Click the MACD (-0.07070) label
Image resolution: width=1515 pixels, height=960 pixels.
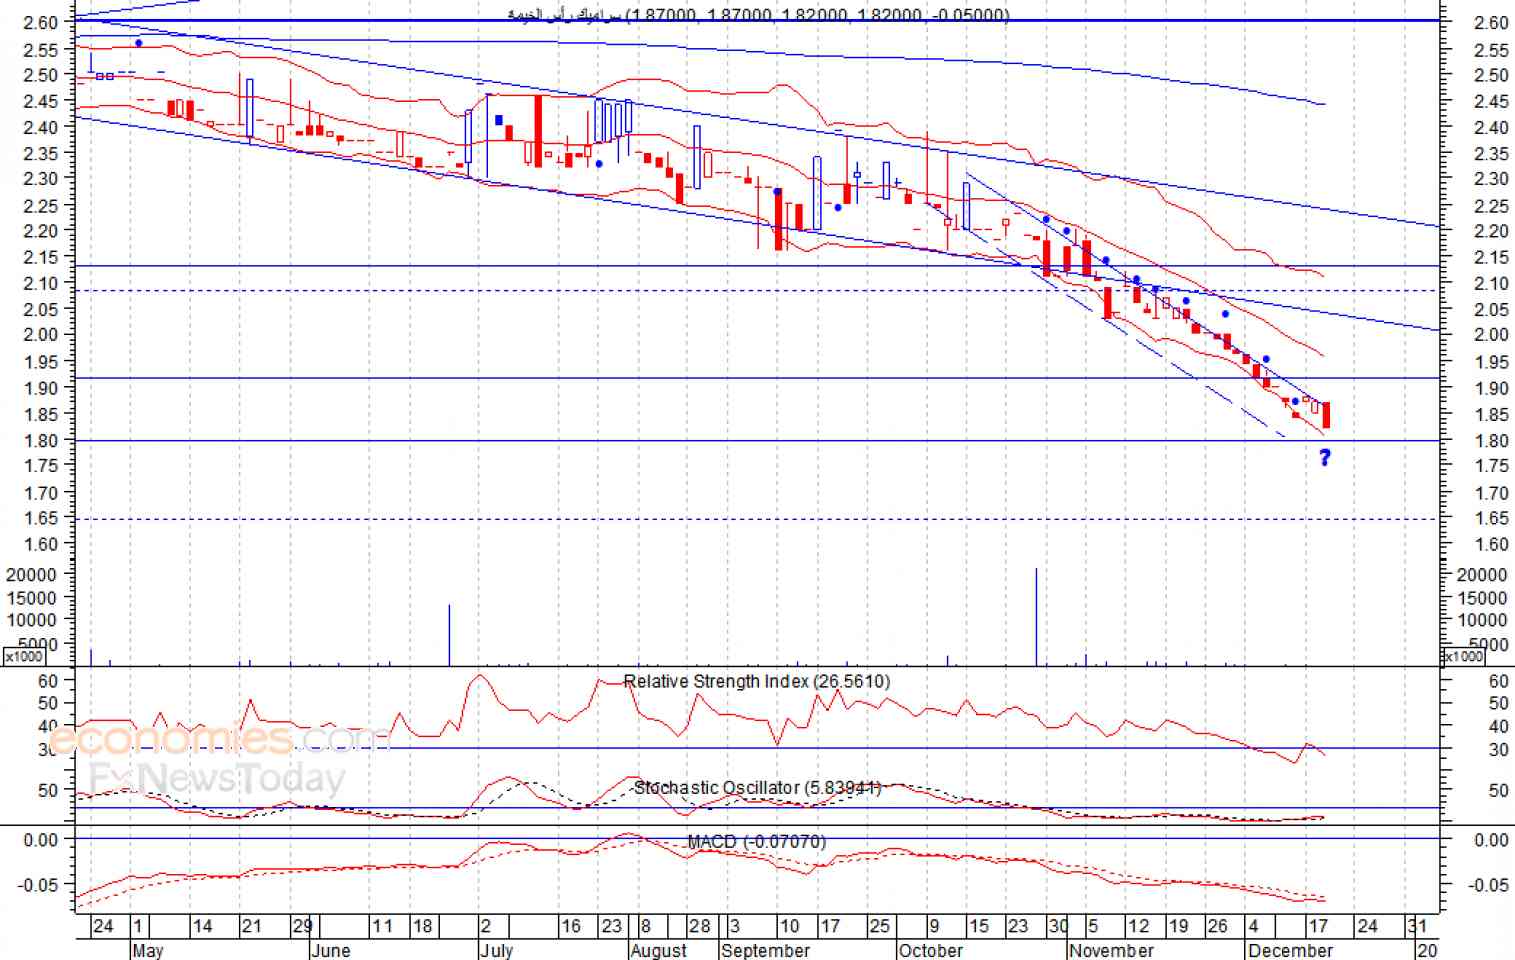pos(757,842)
